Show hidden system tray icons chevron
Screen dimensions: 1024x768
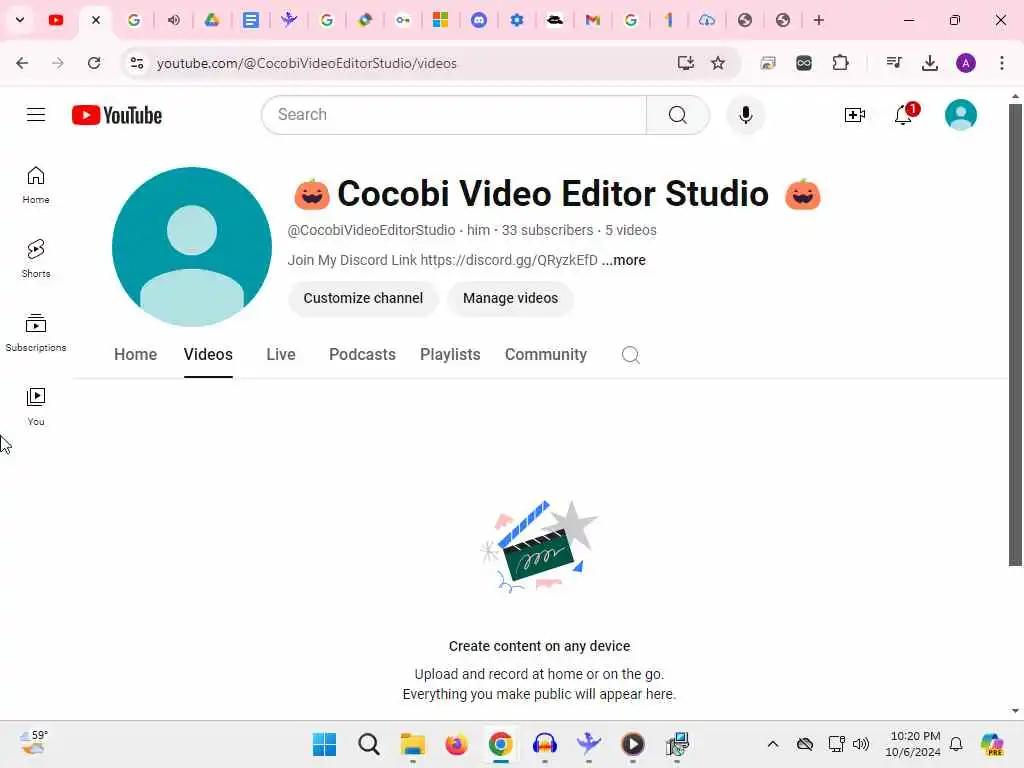pyautogui.click(x=773, y=744)
